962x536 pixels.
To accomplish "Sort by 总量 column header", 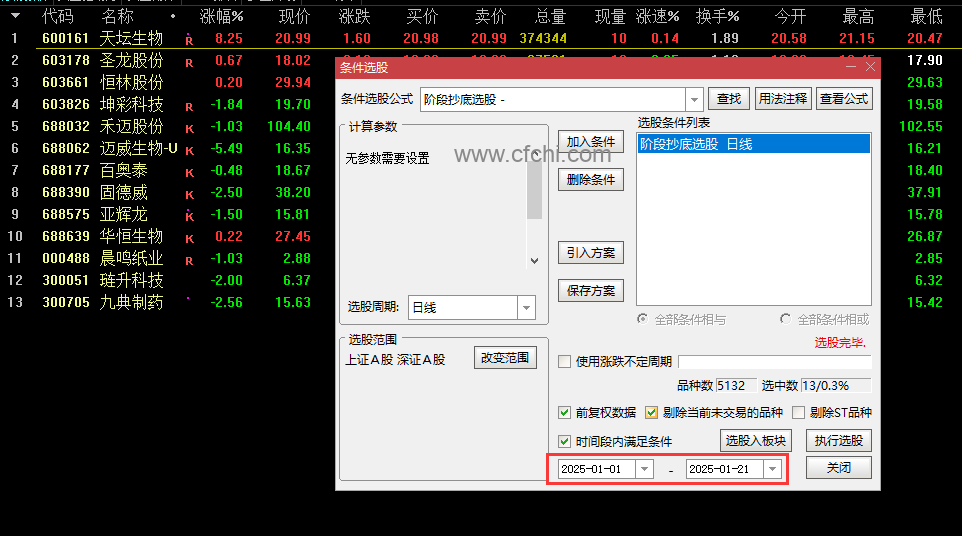I will [550, 17].
